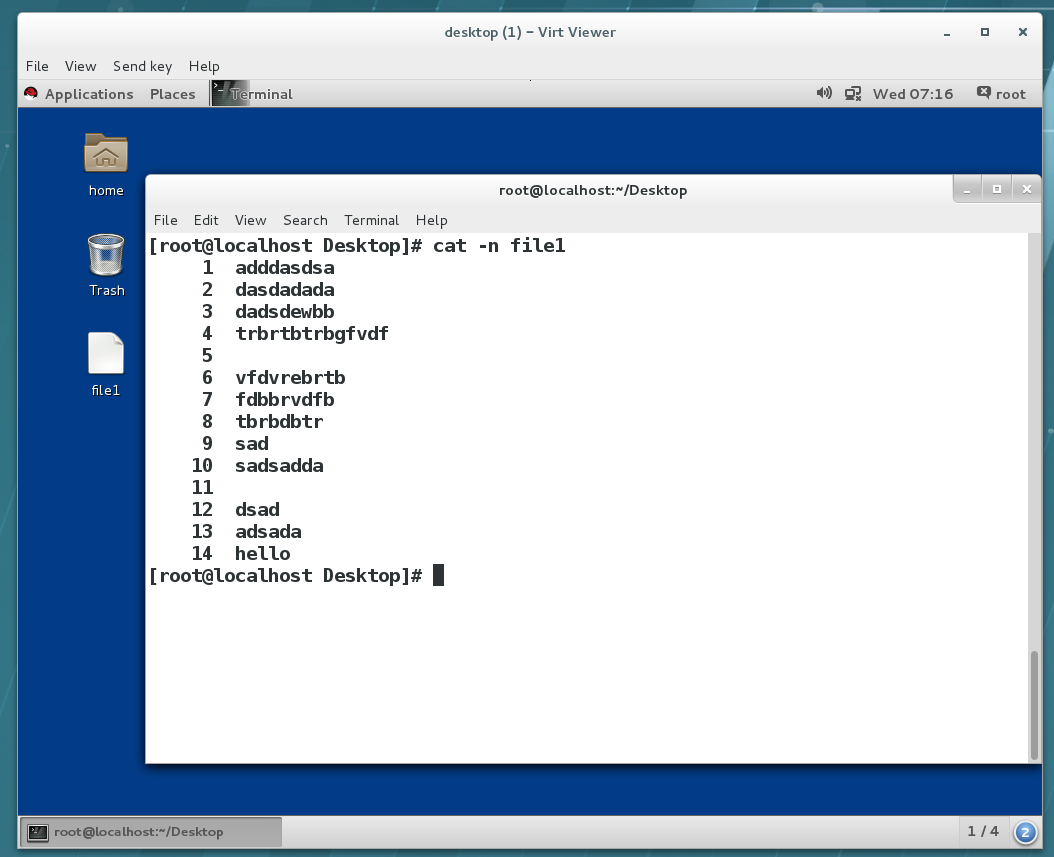
Task: Click the Wed 07:16 clock
Action: point(913,94)
